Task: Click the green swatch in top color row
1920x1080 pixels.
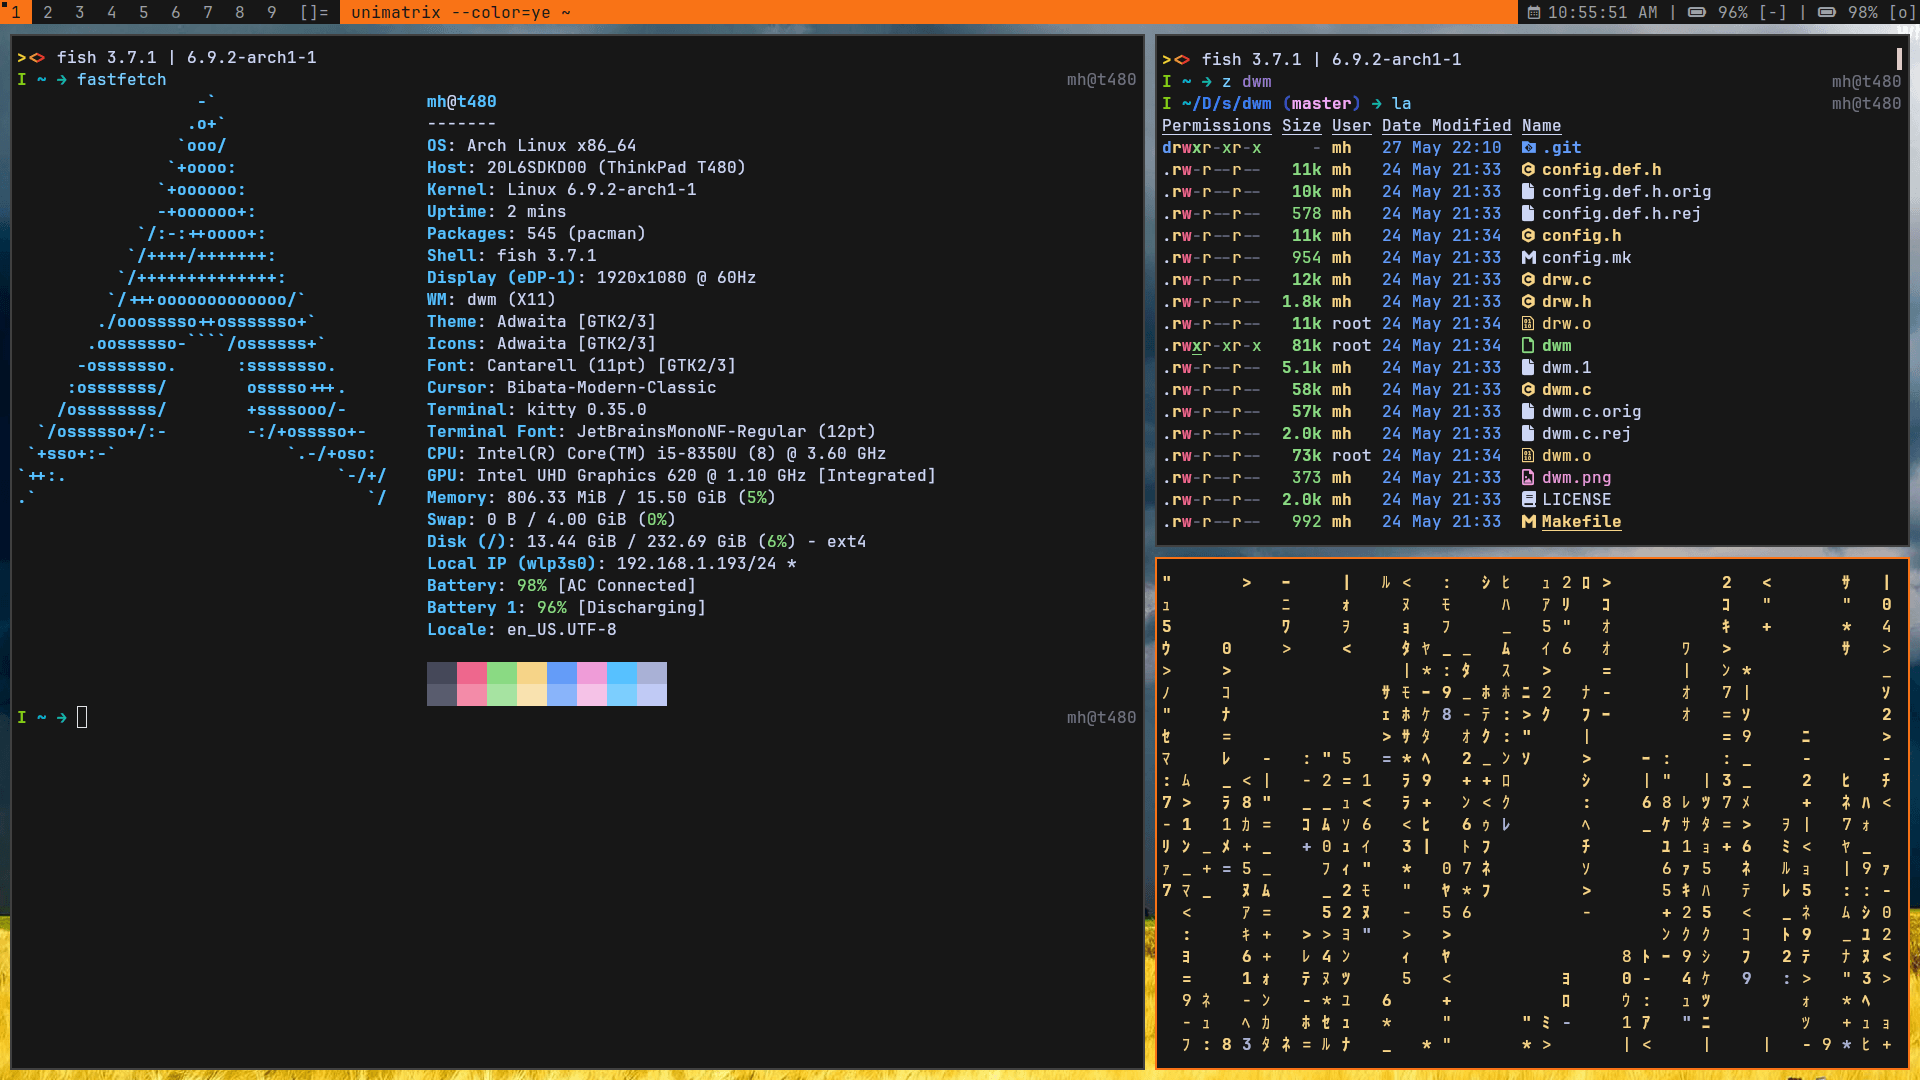Action: (x=502, y=673)
